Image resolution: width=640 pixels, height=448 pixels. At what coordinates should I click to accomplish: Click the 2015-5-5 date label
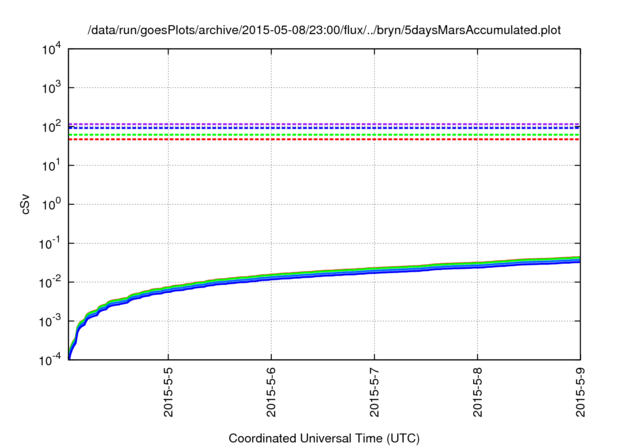click(x=168, y=392)
